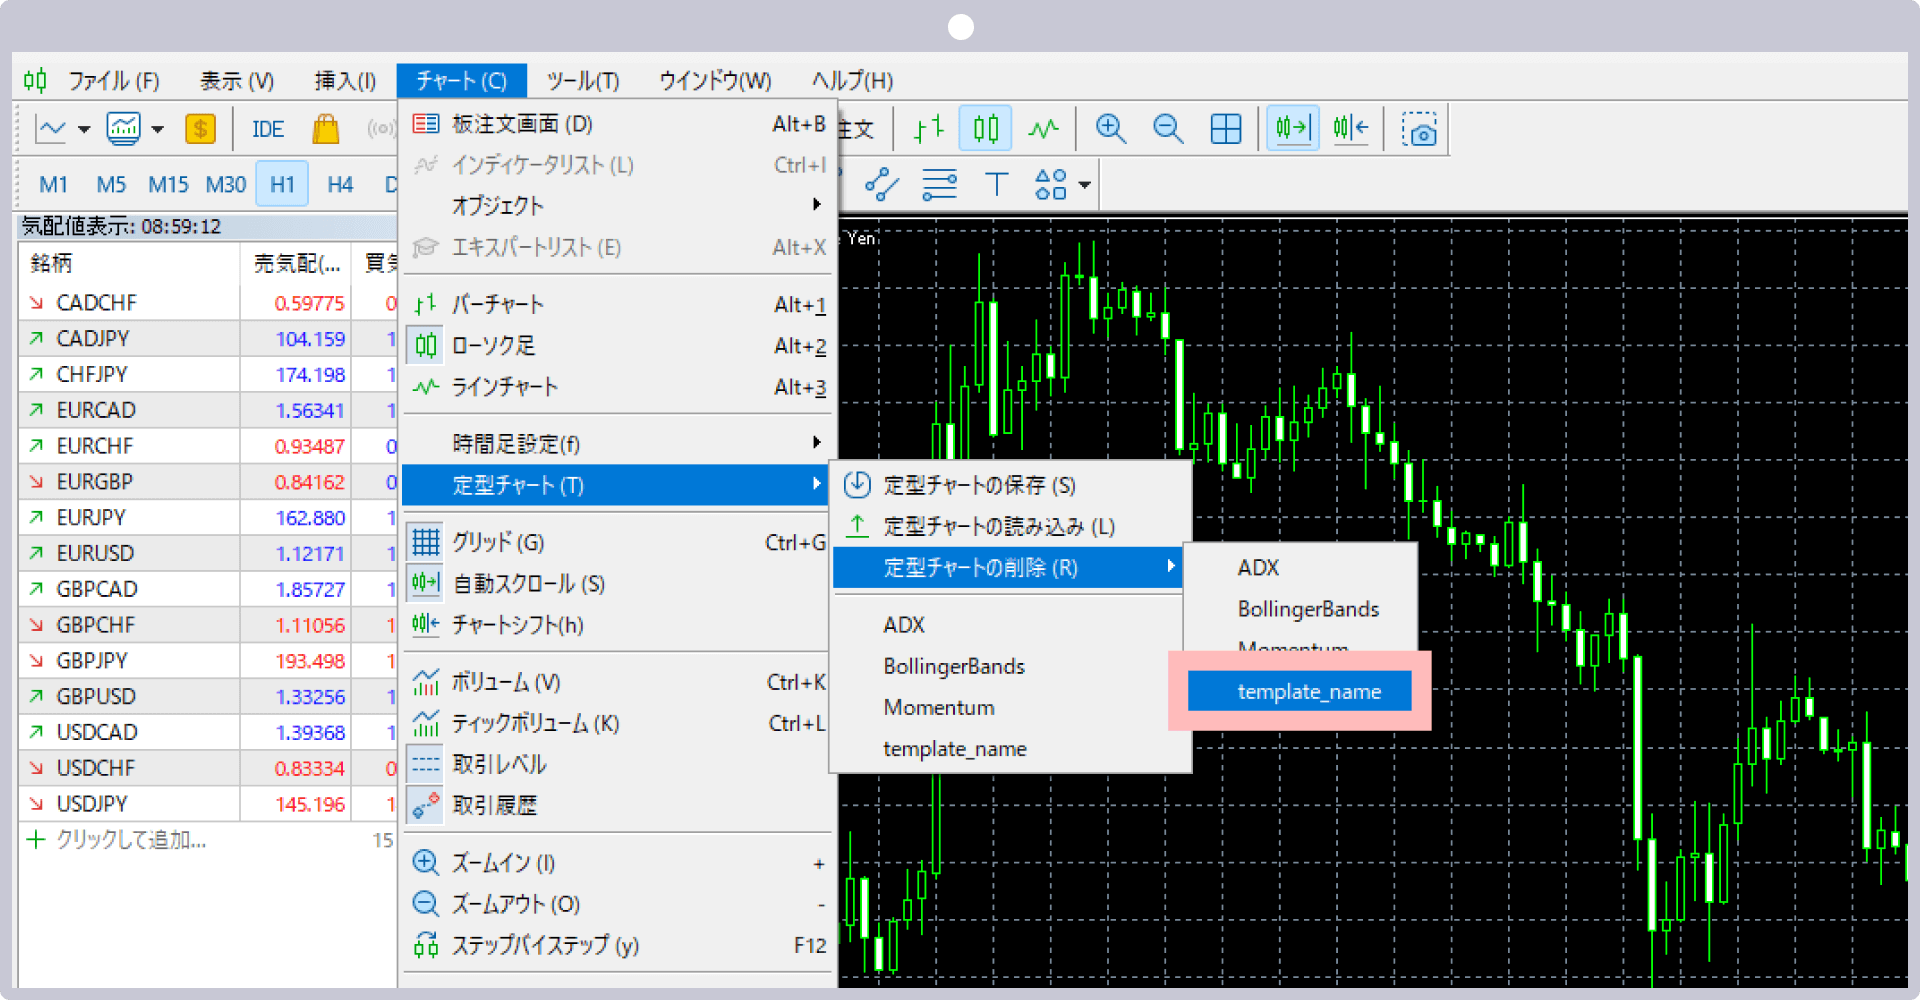Screen dimensions: 1920x1000
Task: Choose 定型チャートの保存 (S) option
Action: click(979, 485)
